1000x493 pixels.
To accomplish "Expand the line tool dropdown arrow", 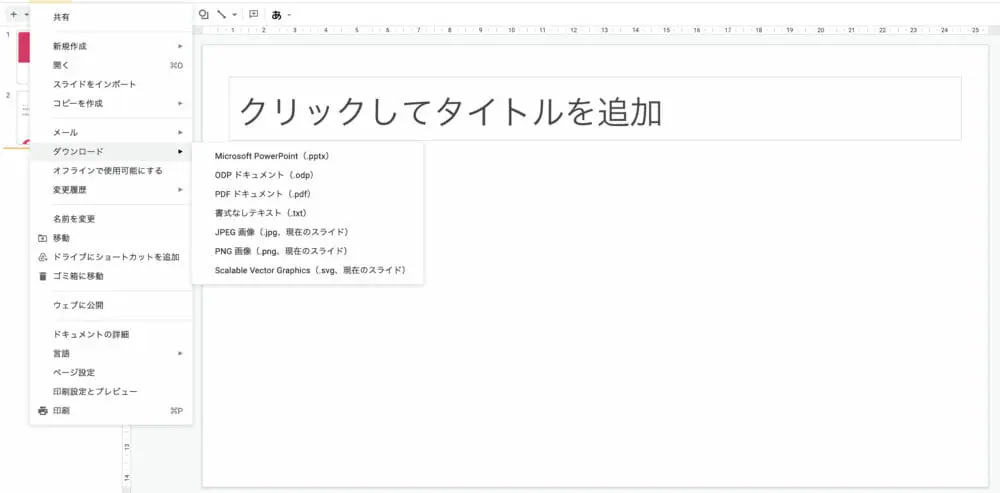I will pyautogui.click(x=234, y=15).
